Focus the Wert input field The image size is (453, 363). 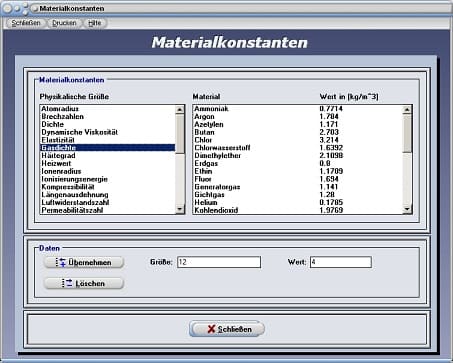click(341, 262)
